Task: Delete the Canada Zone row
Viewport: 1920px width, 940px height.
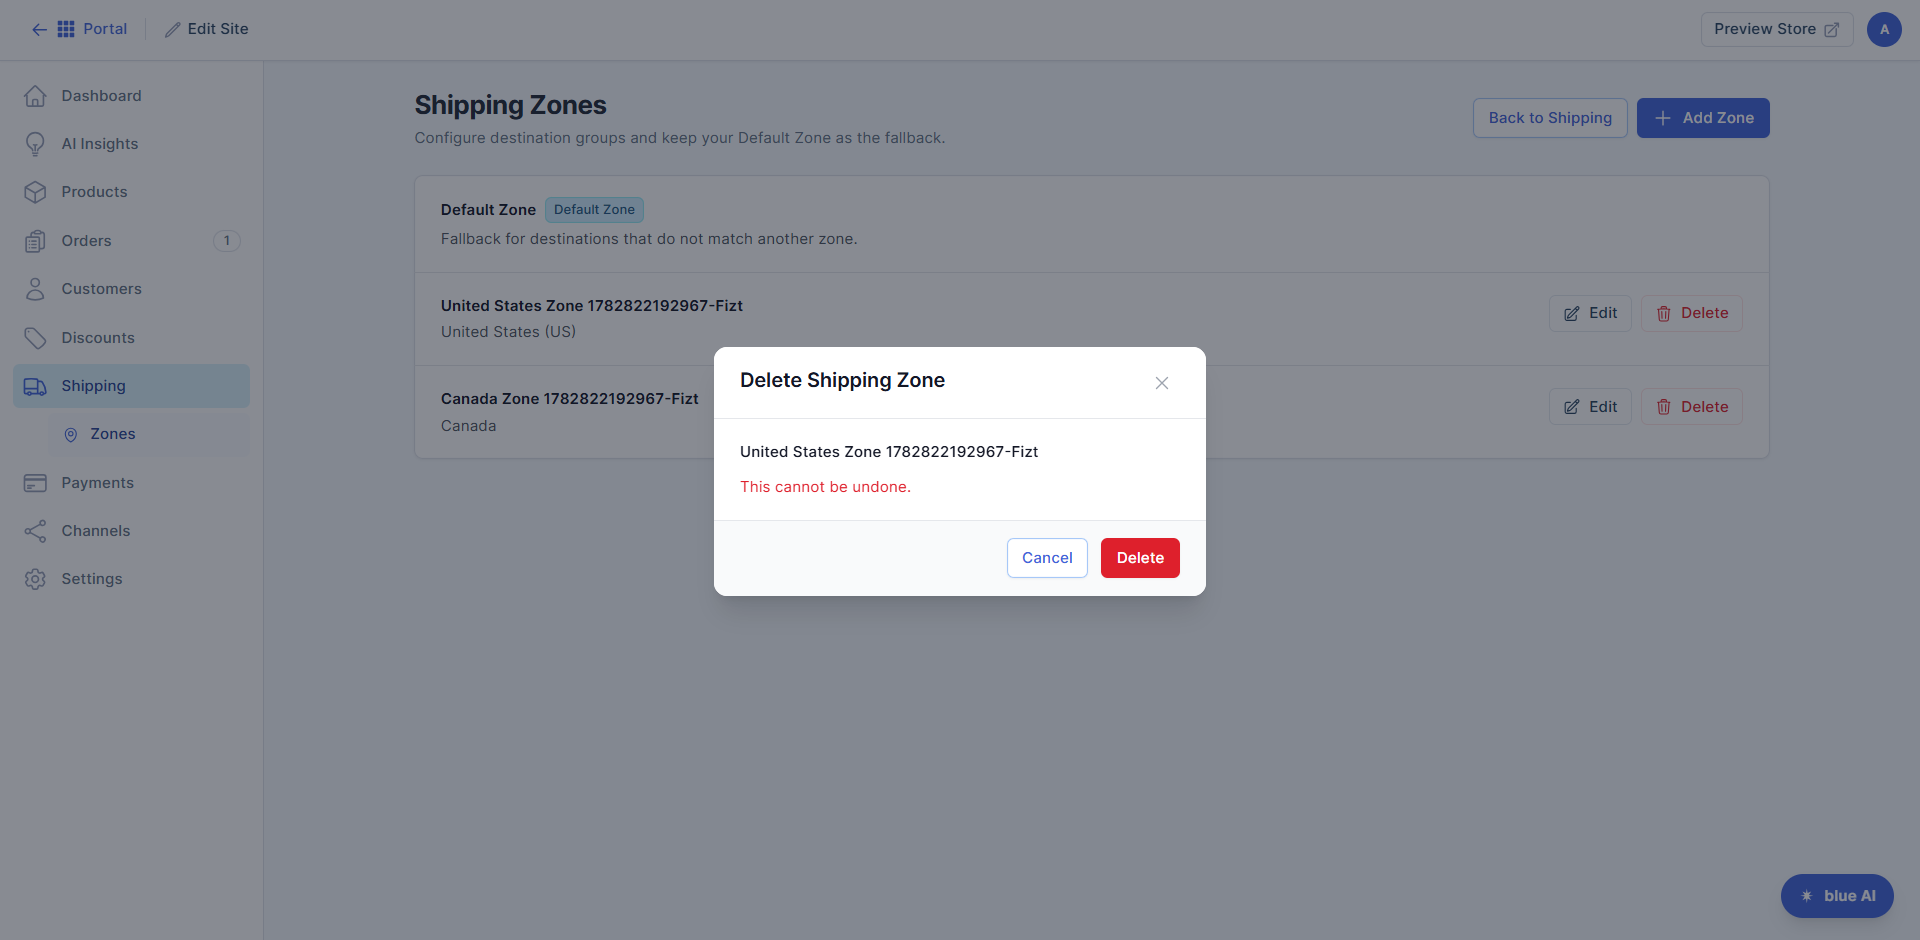Action: tap(1692, 407)
